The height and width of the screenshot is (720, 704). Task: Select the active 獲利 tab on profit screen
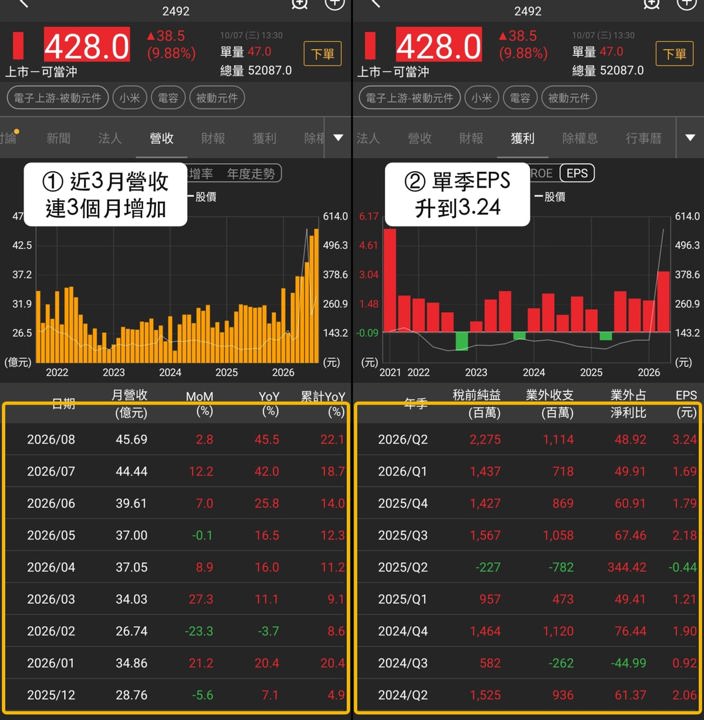523,138
